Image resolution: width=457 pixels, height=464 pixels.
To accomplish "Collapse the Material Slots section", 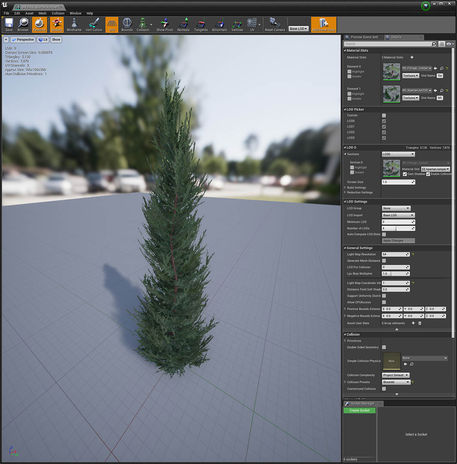I will (x=345, y=50).
